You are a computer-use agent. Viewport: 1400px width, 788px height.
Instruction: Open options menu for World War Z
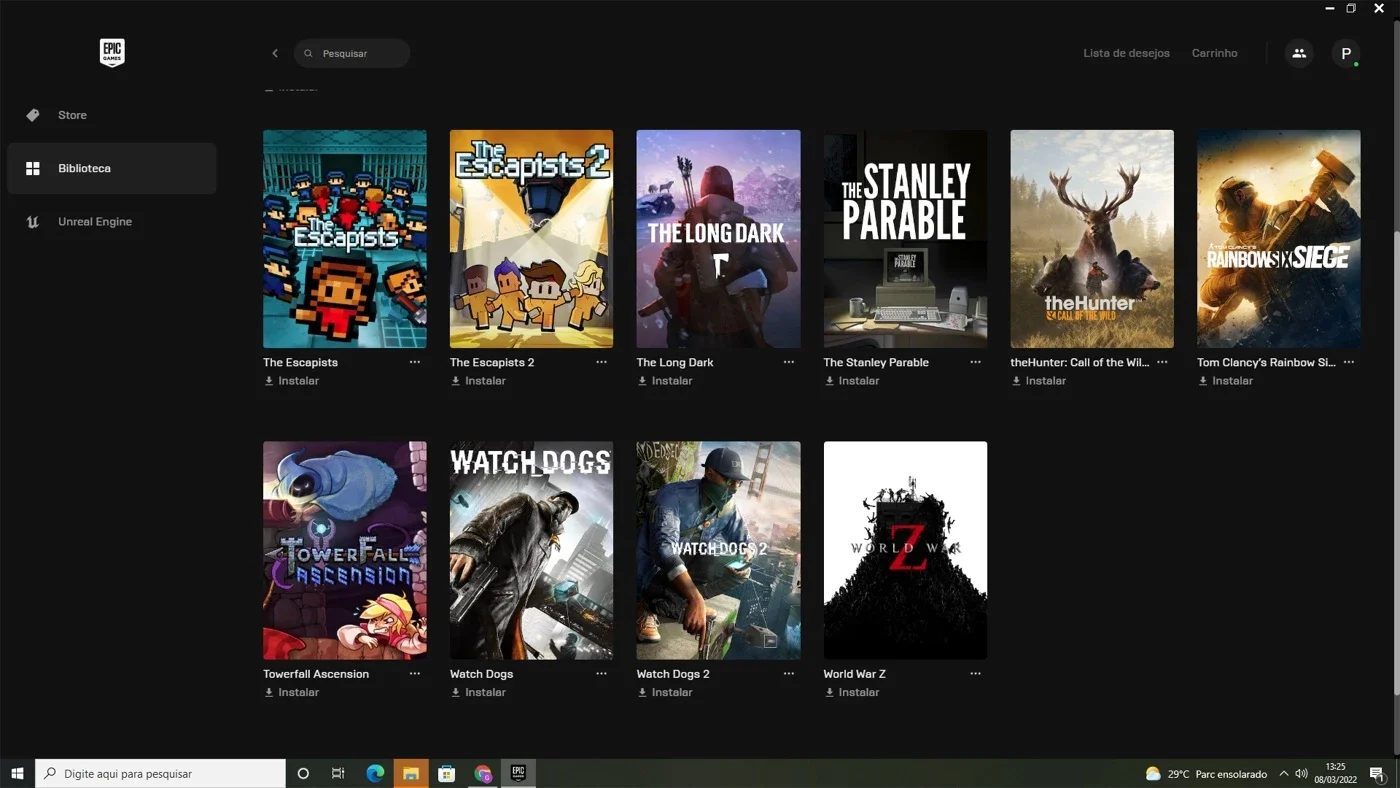coord(975,674)
